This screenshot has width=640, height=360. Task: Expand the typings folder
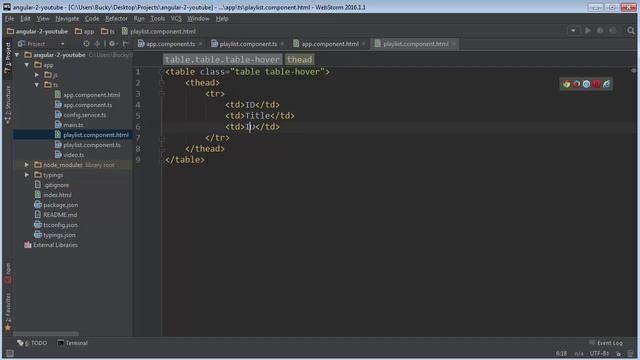pyautogui.click(x=27, y=175)
